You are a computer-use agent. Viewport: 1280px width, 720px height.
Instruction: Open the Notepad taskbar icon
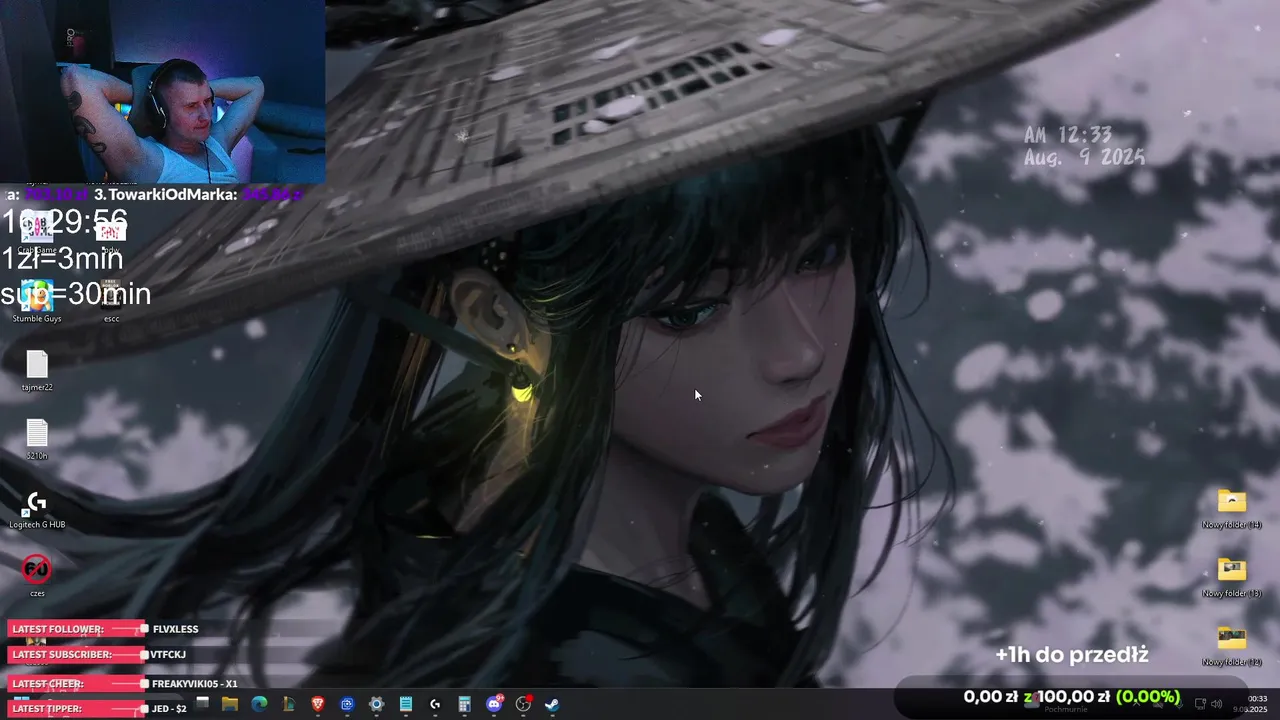click(x=405, y=704)
